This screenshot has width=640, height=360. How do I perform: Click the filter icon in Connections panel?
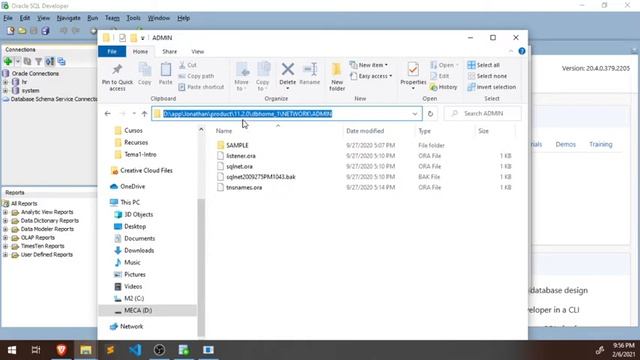pyautogui.click(x=38, y=62)
